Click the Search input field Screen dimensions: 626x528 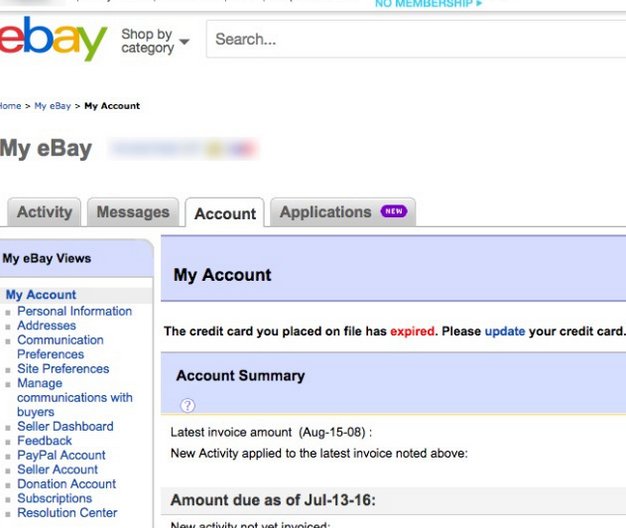[416, 39]
